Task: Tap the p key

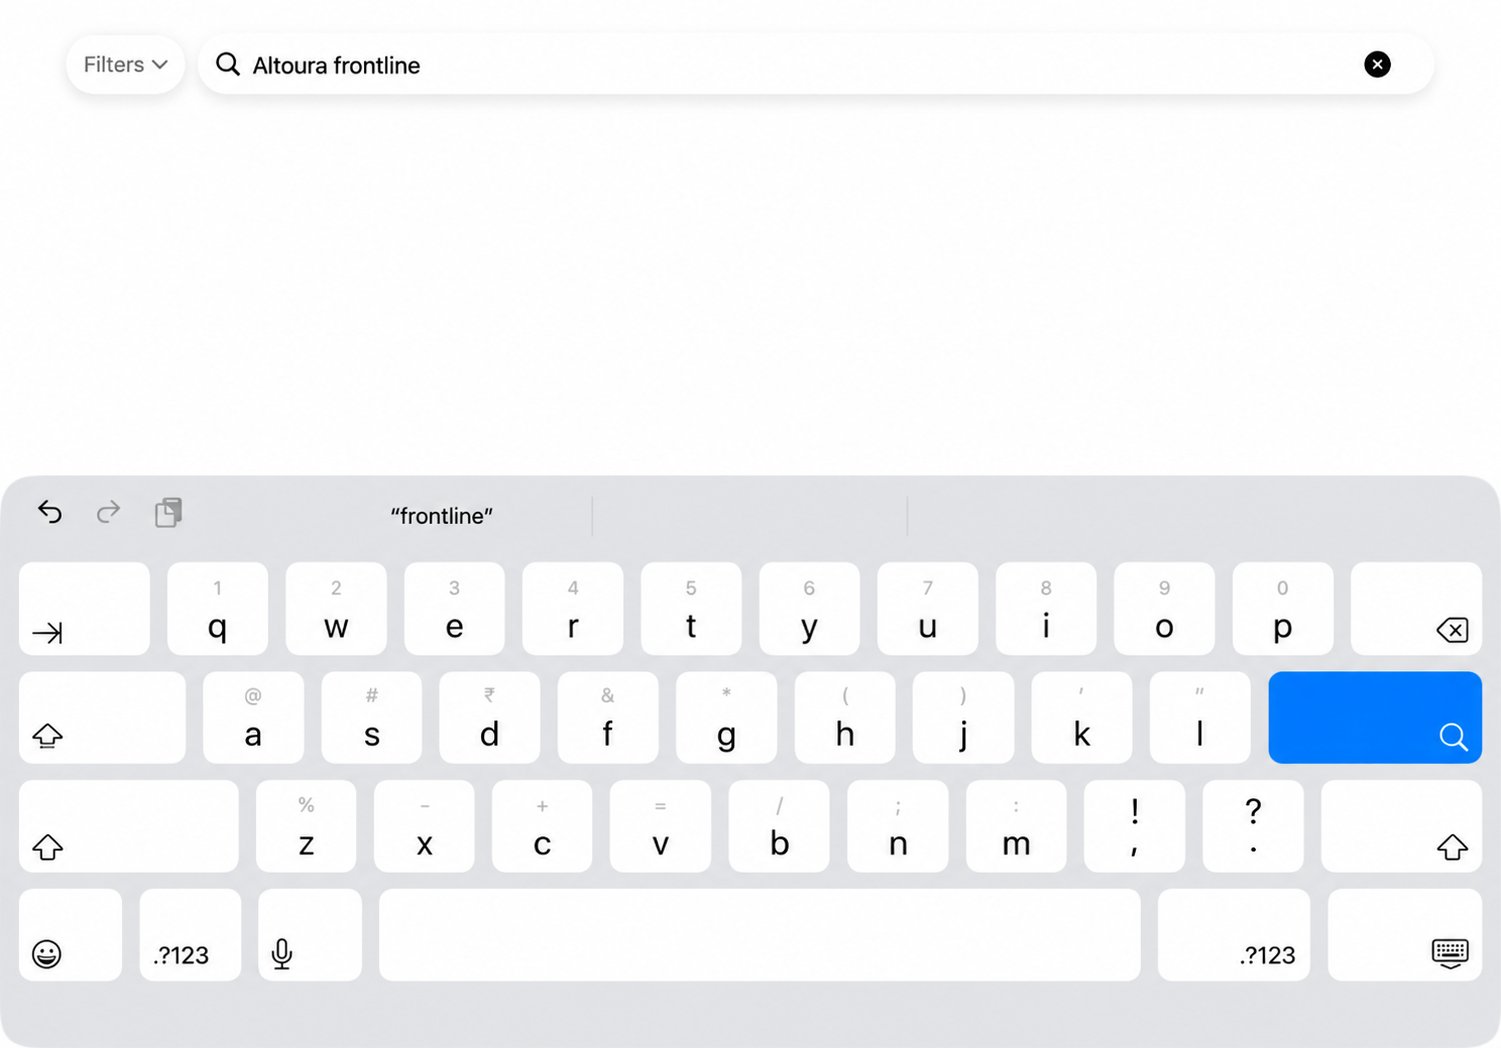Action: point(1283,609)
